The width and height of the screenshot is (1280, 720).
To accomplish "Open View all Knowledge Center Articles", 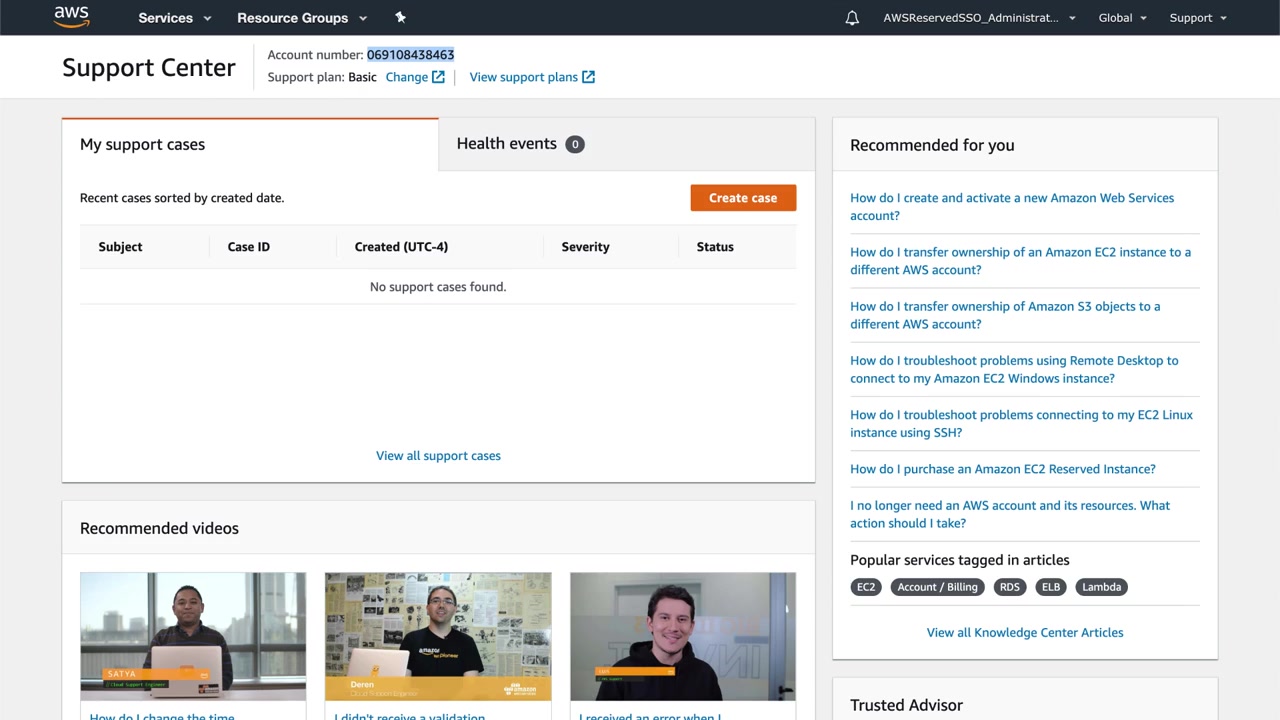I will pyautogui.click(x=1025, y=633).
